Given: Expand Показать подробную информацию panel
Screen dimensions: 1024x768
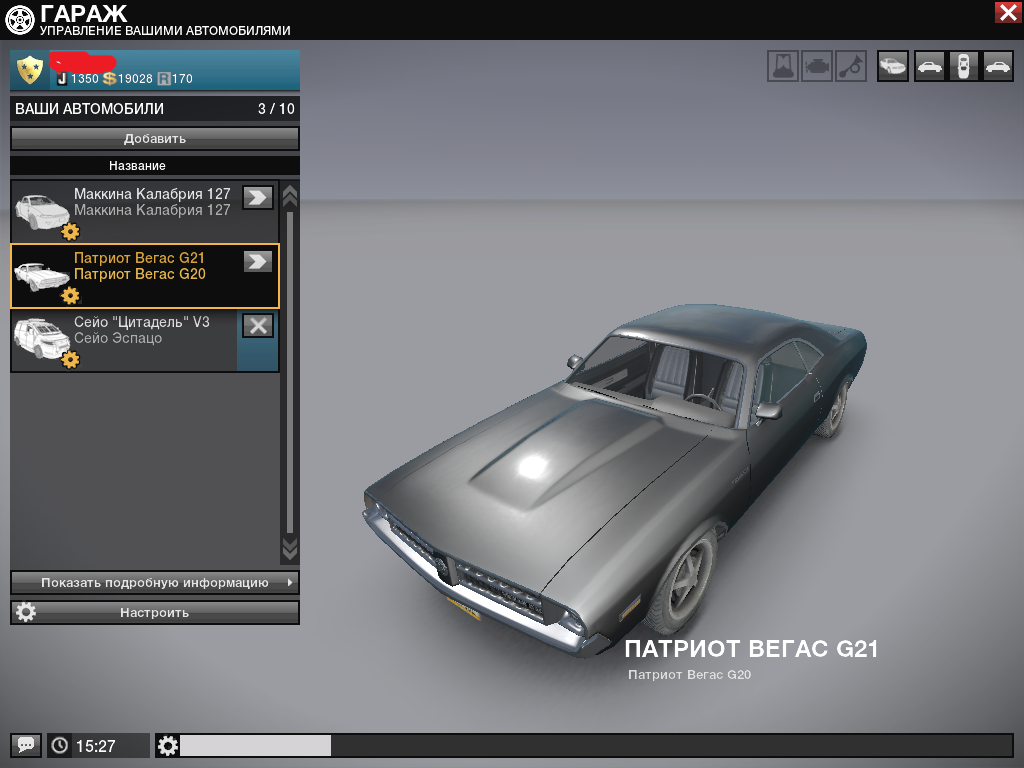Looking at the screenshot, I should [155, 582].
